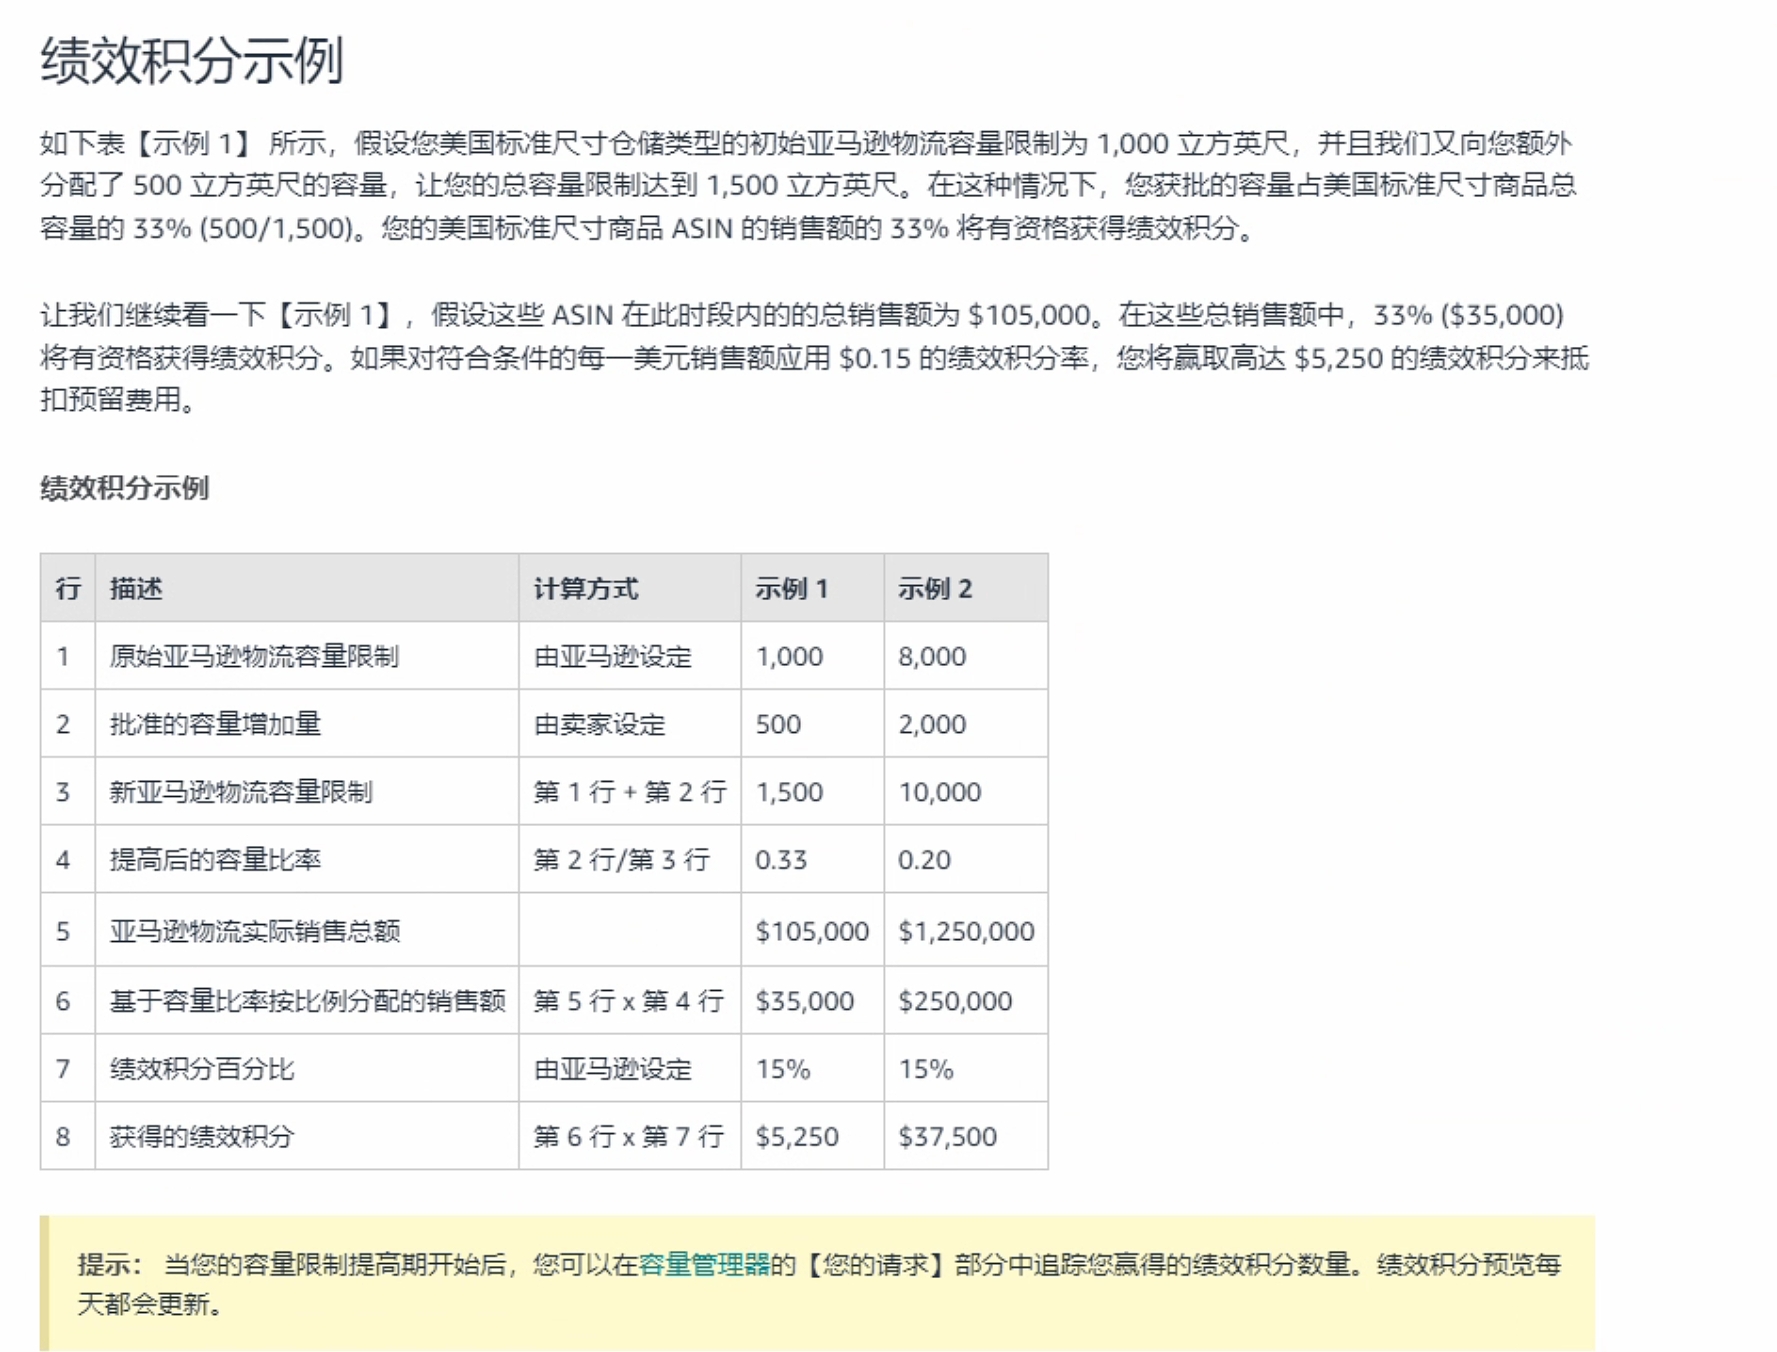The width and height of the screenshot is (1777, 1352).
Task: Click the 绩效积分百分比 description cell
Action: pyautogui.click(x=202, y=1069)
